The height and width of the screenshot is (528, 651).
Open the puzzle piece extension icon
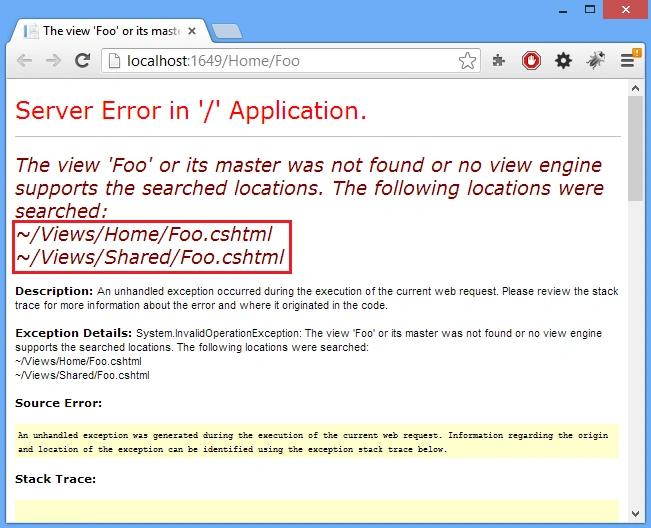pyautogui.click(x=499, y=61)
